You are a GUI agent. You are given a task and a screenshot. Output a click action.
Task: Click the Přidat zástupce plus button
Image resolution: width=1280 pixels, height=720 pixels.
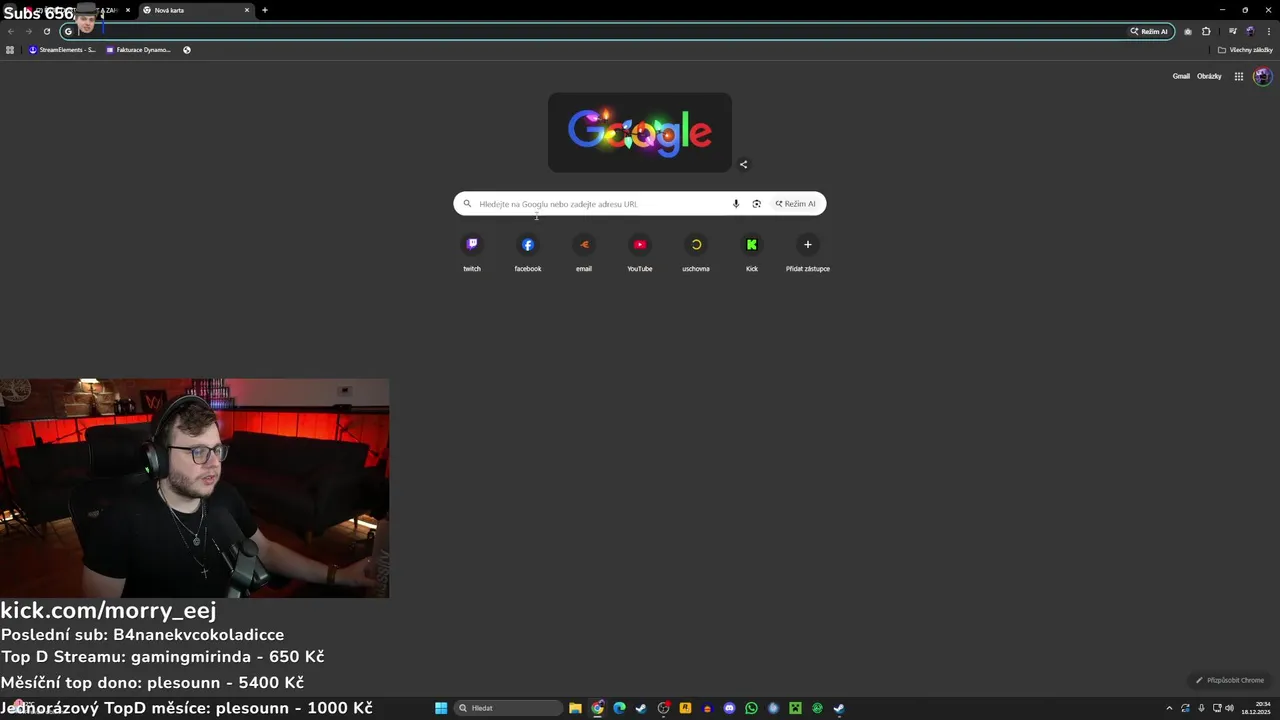[x=808, y=245]
